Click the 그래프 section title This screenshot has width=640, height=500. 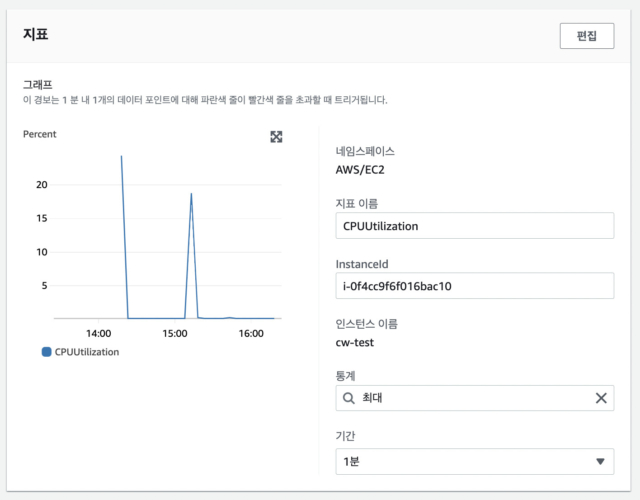(x=38, y=85)
